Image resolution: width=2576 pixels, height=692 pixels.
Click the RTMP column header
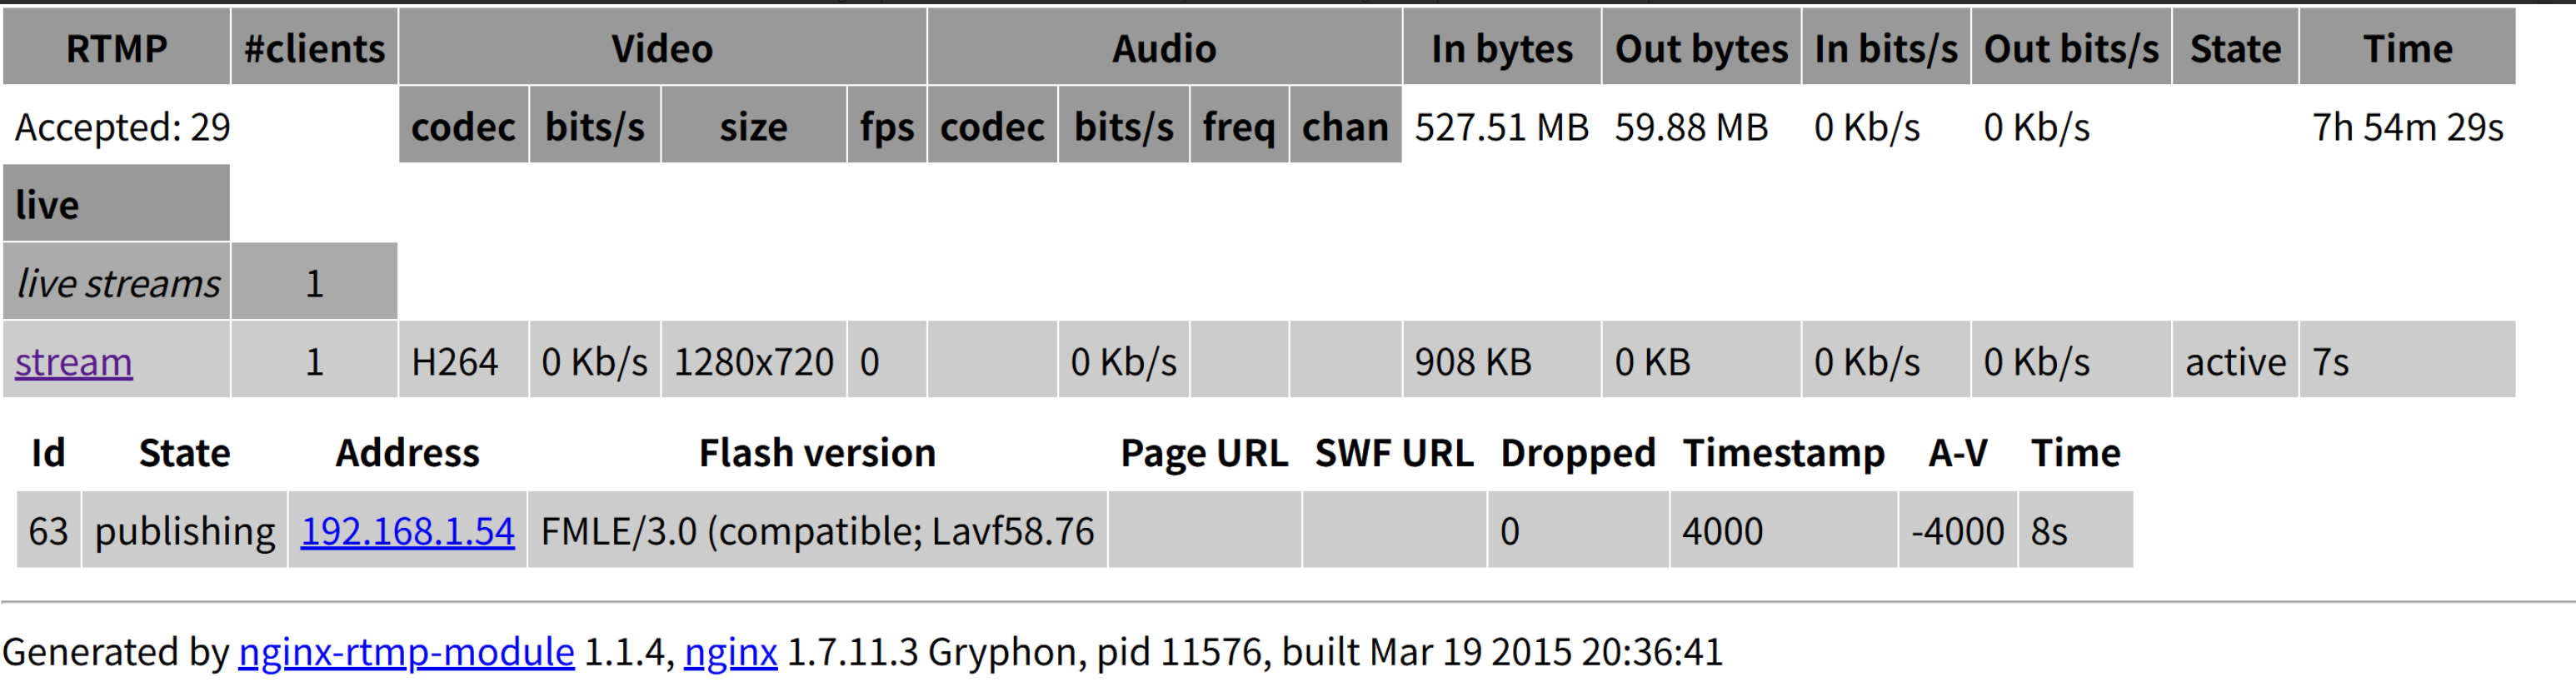pos(116,48)
